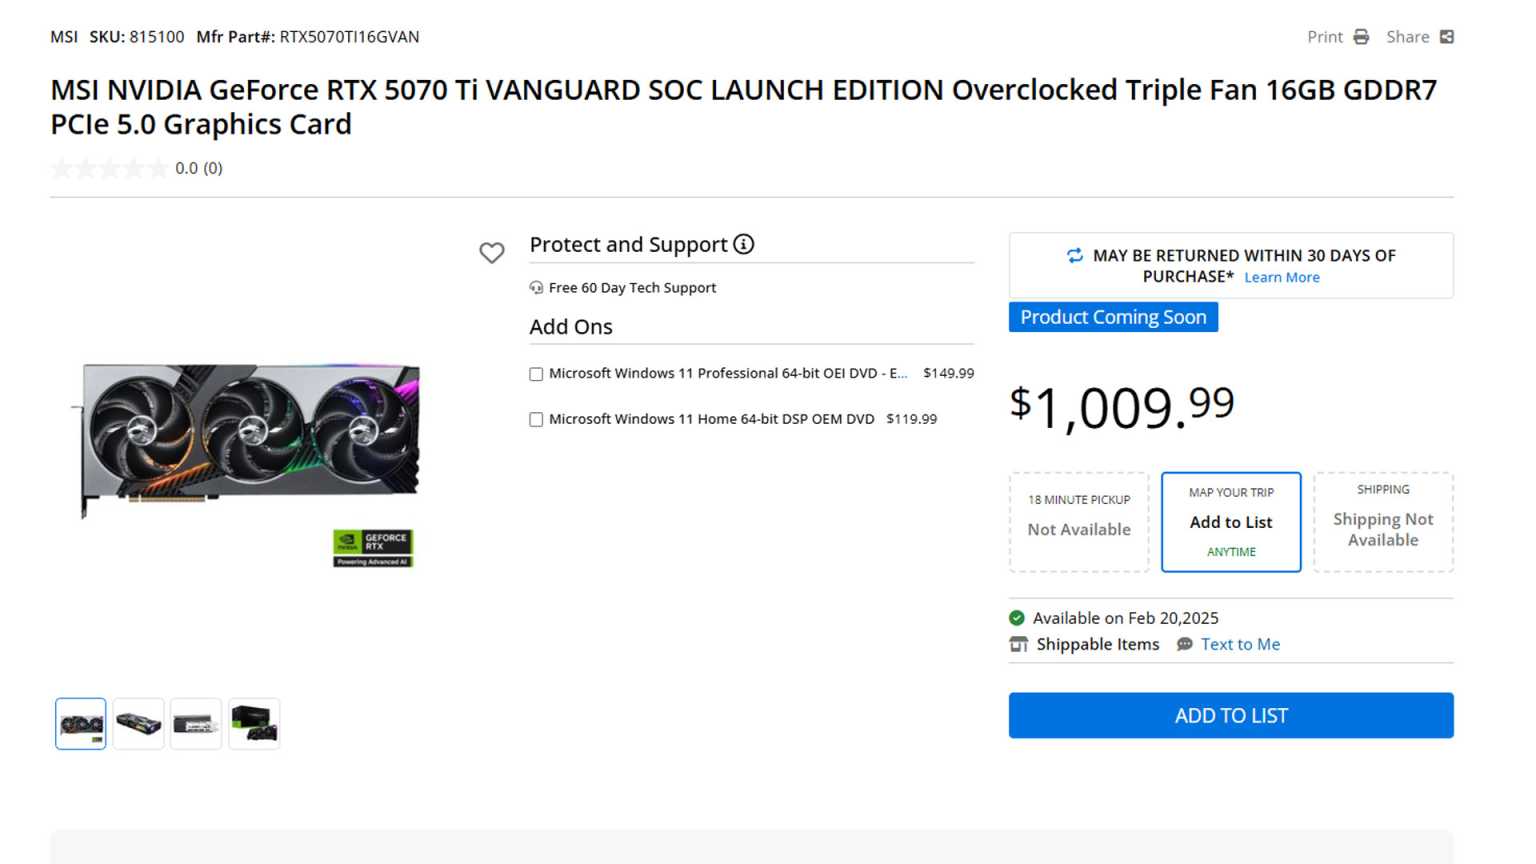Click the return policy arrows icon

[1075, 256]
